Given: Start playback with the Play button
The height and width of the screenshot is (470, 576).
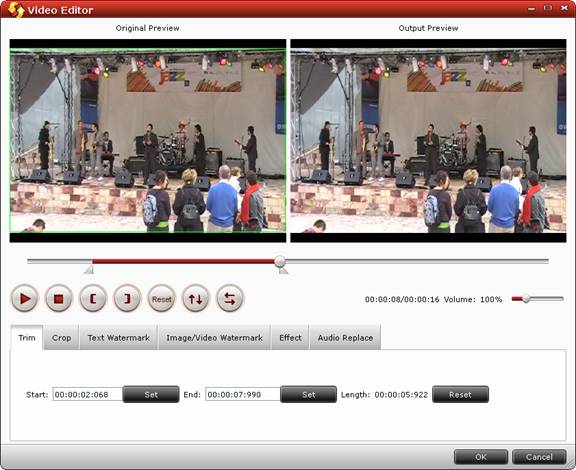Looking at the screenshot, I should pos(25,298).
